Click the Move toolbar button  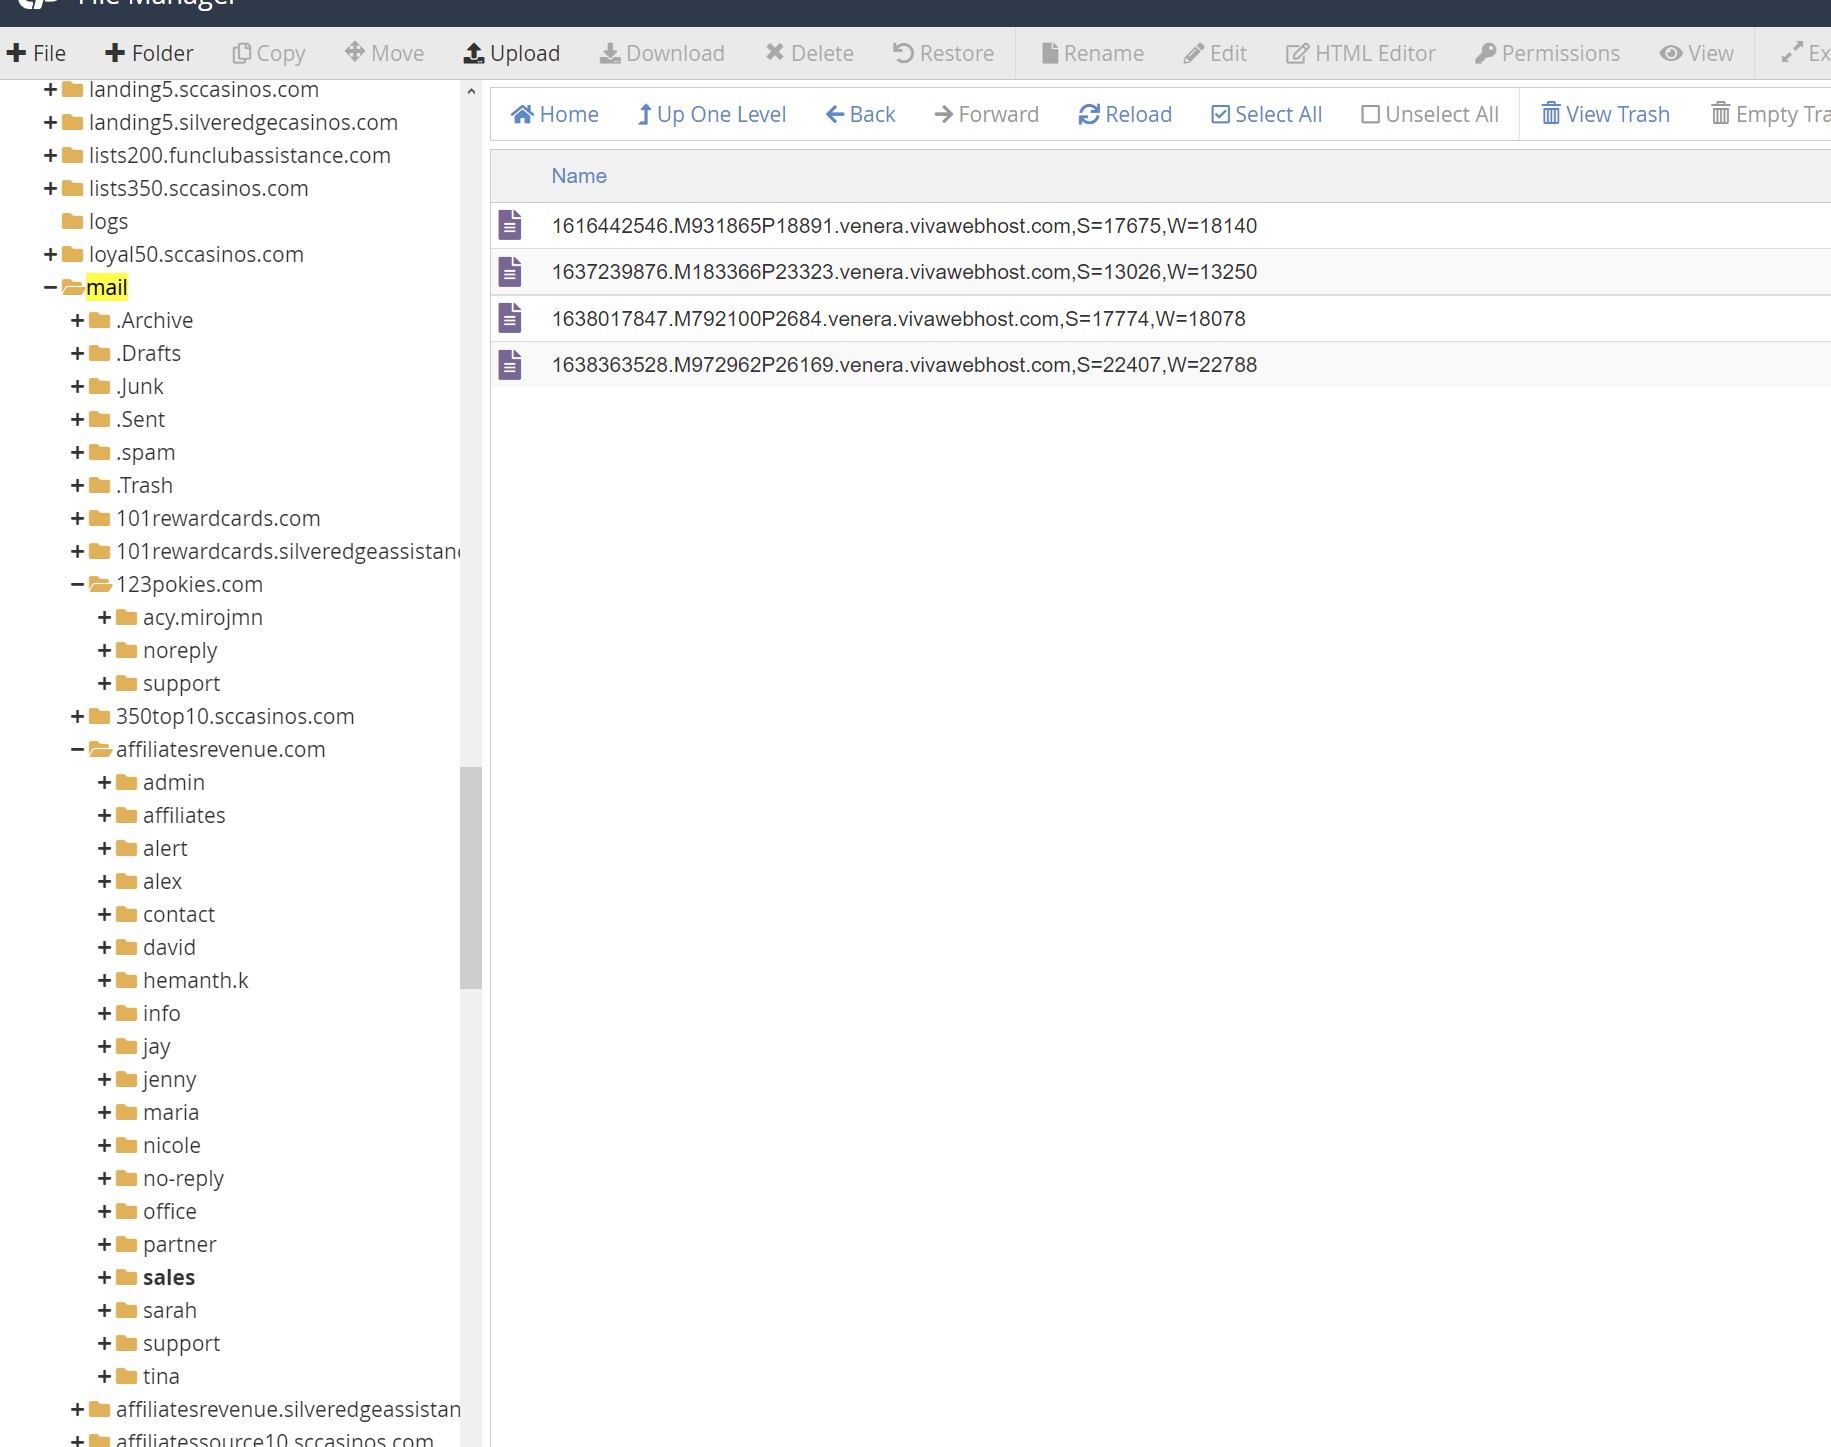pos(385,53)
